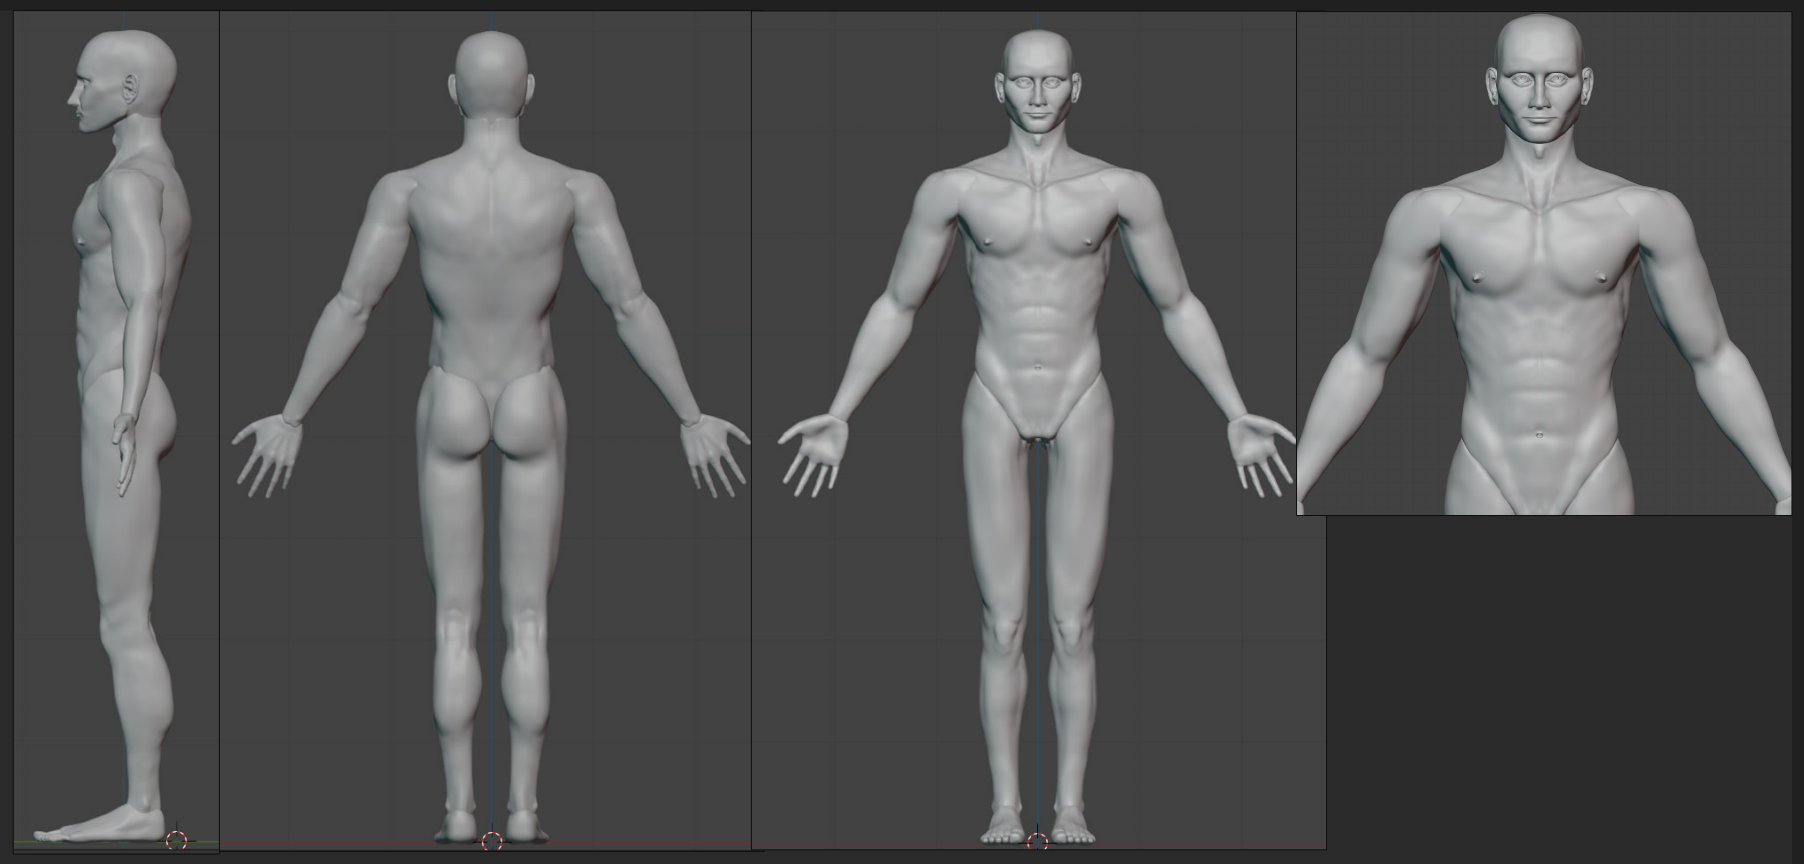
Task: Click the 3D cursor in the front view
Action: tap(1038, 841)
